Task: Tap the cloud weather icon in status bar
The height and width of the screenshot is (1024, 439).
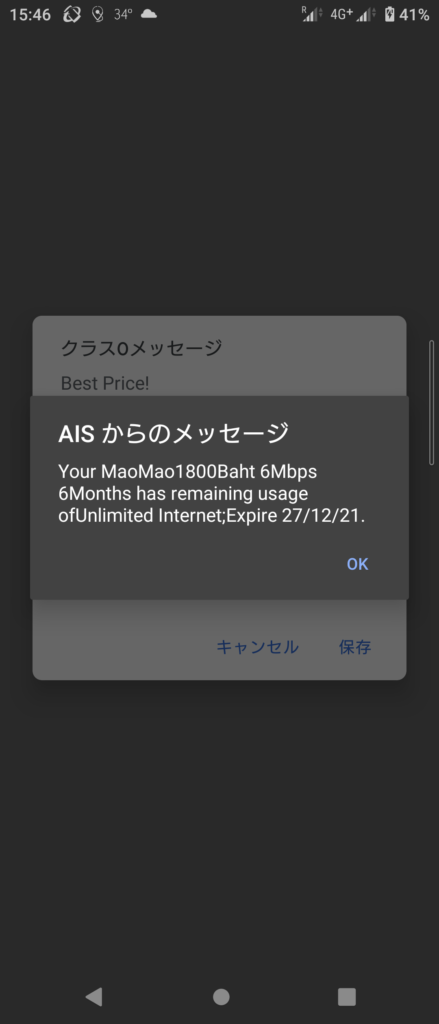Action: pyautogui.click(x=149, y=14)
